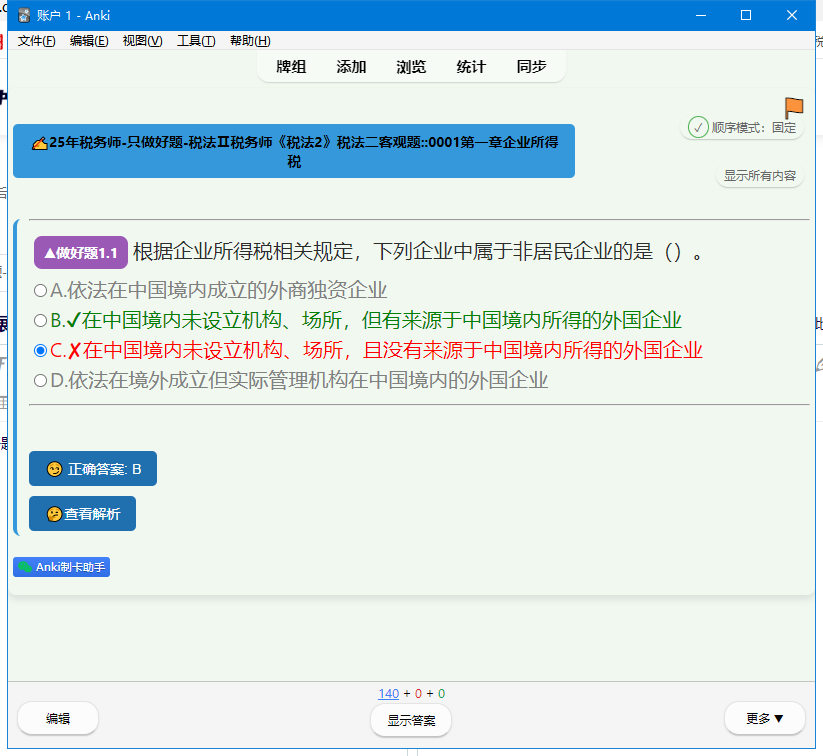Image resolution: width=823 pixels, height=756 pixels.
Task: Click the orange flag icon
Action: [794, 108]
